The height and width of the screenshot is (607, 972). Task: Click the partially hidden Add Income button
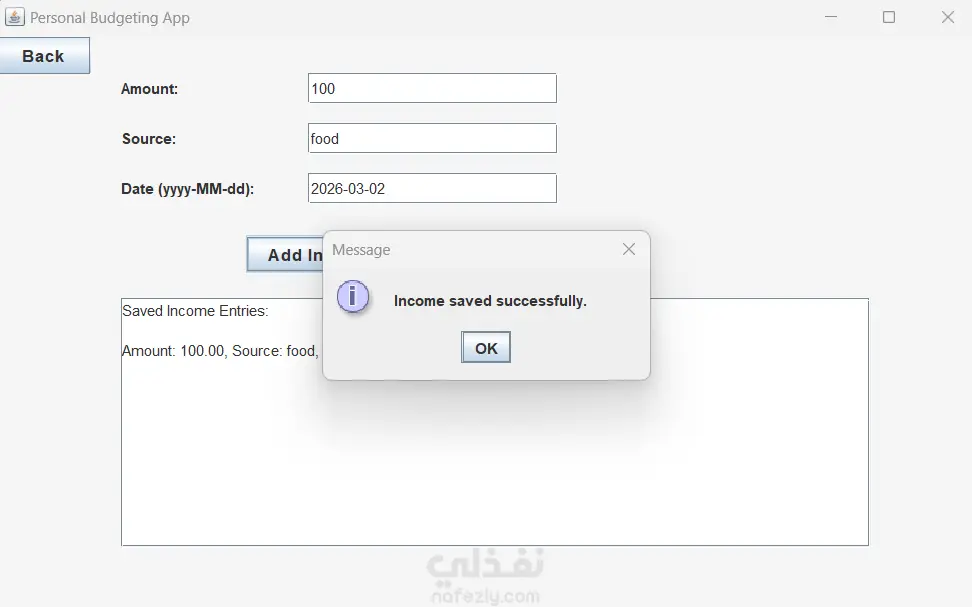[285, 254]
